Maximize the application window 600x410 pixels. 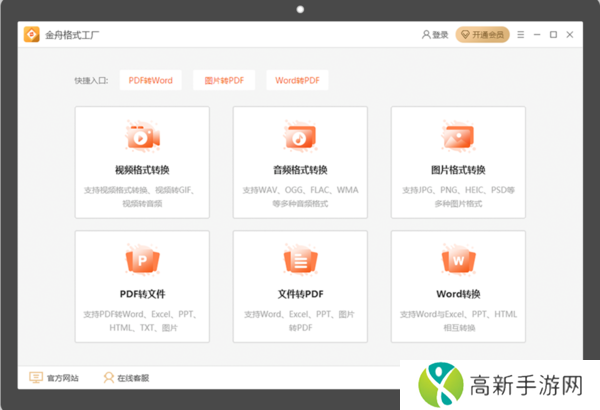[x=553, y=35]
